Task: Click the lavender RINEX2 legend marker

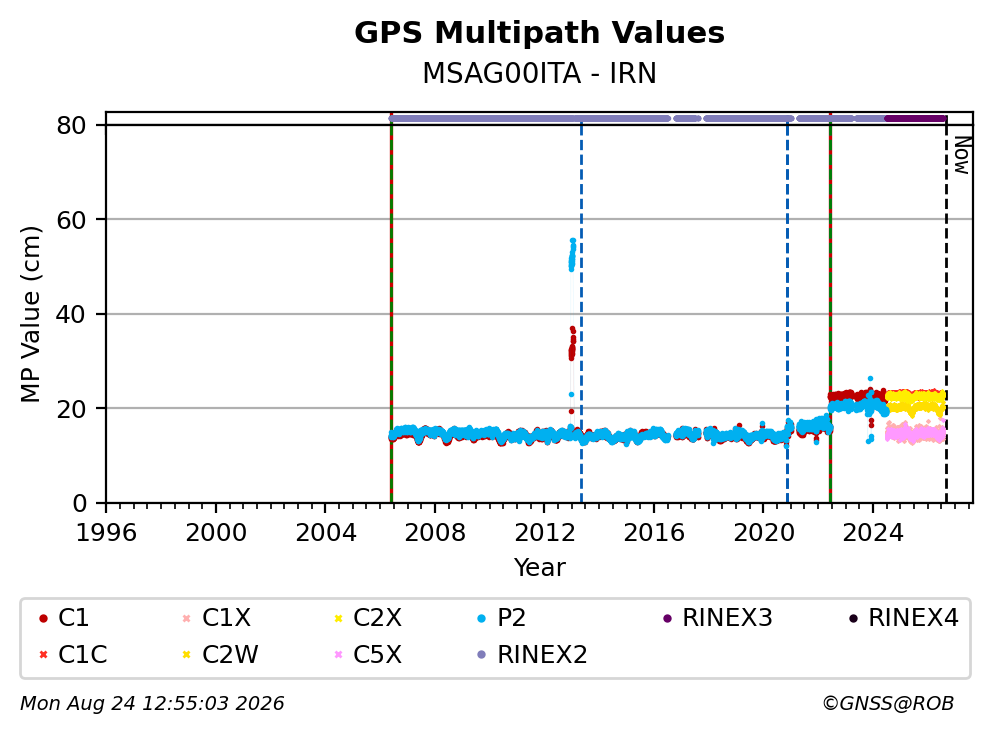Action: click(x=482, y=654)
